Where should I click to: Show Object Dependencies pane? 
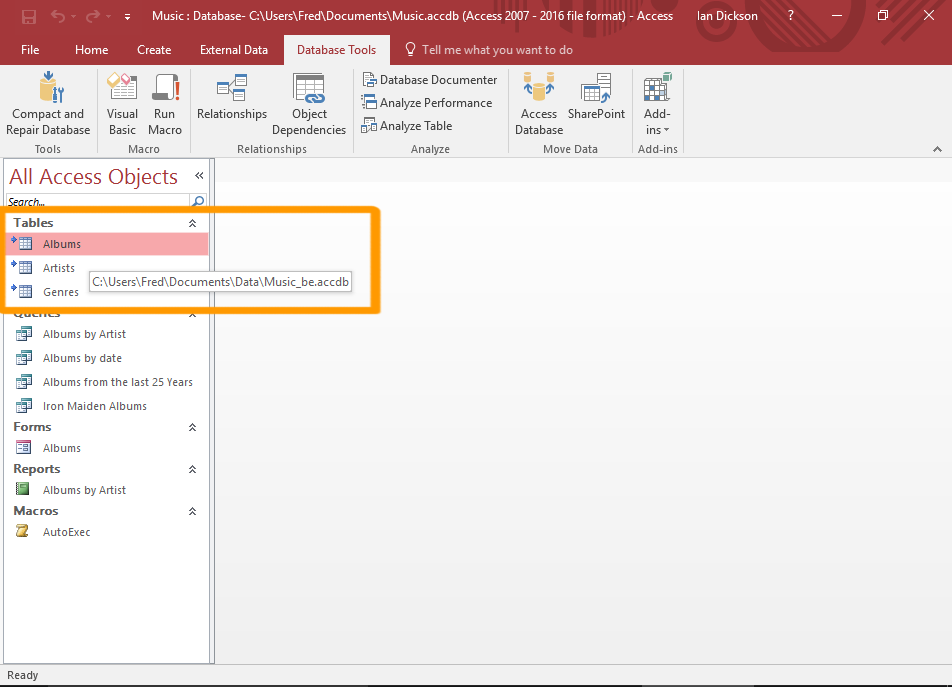(x=309, y=104)
